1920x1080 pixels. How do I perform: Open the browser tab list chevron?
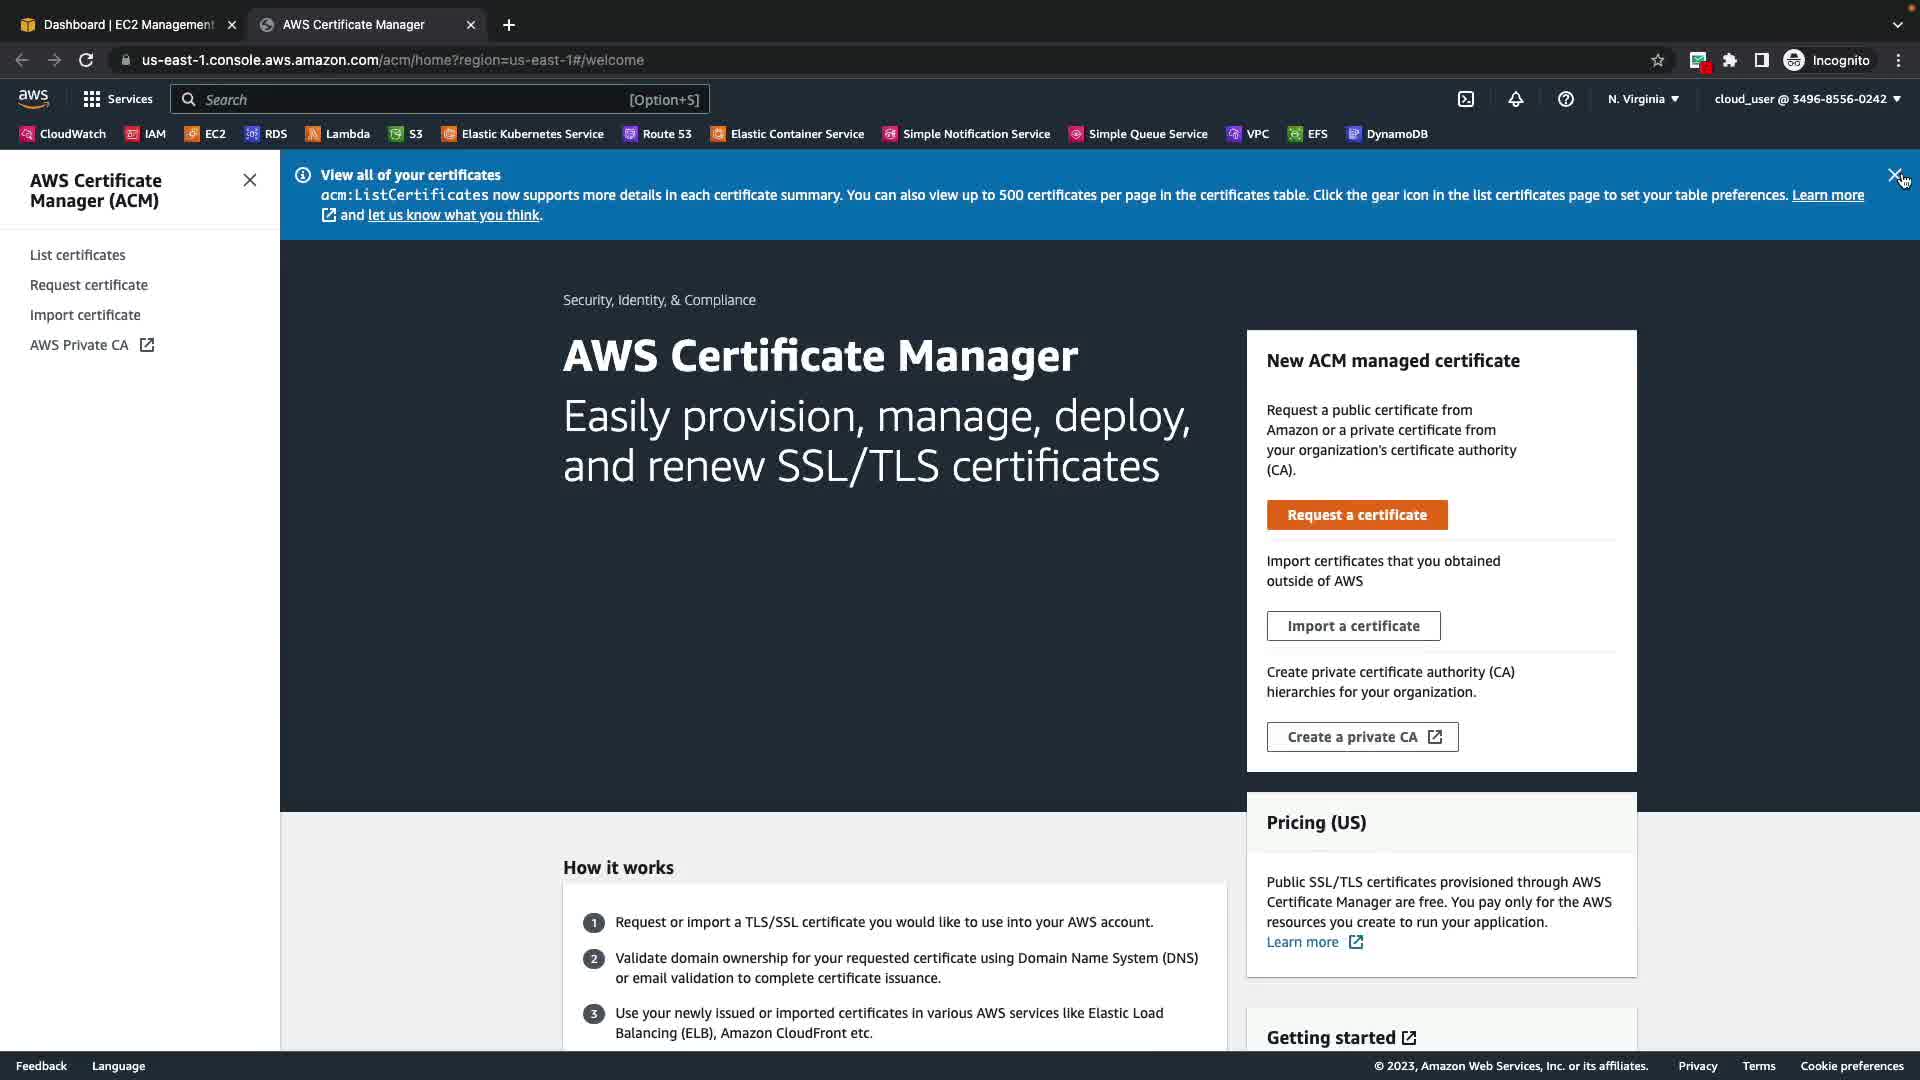tap(1897, 24)
